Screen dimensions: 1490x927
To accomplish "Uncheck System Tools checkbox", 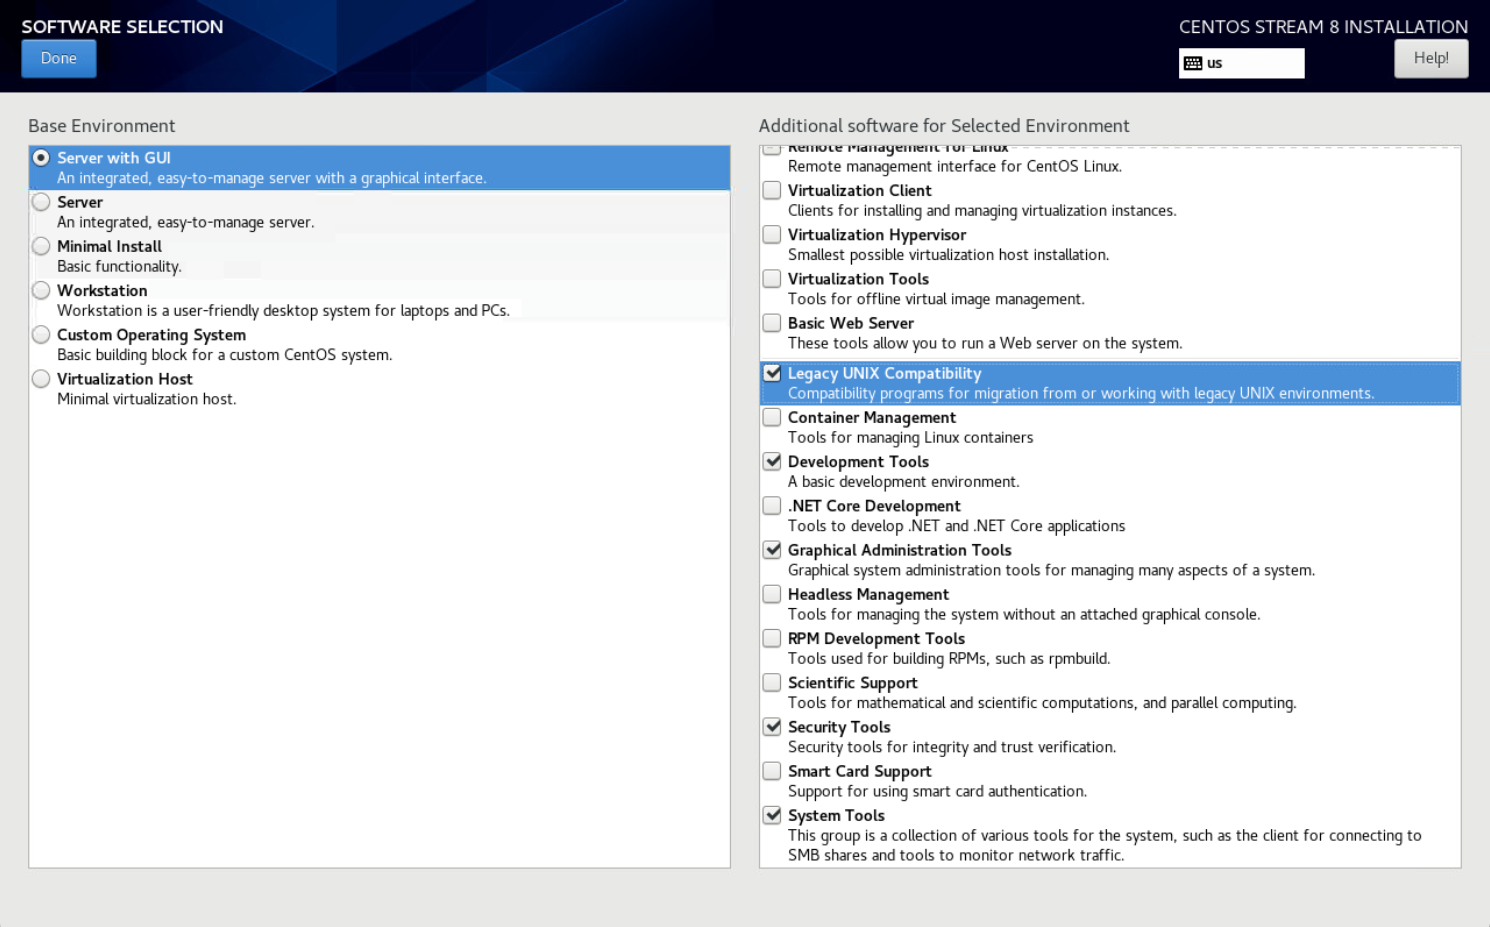I will pyautogui.click(x=772, y=814).
